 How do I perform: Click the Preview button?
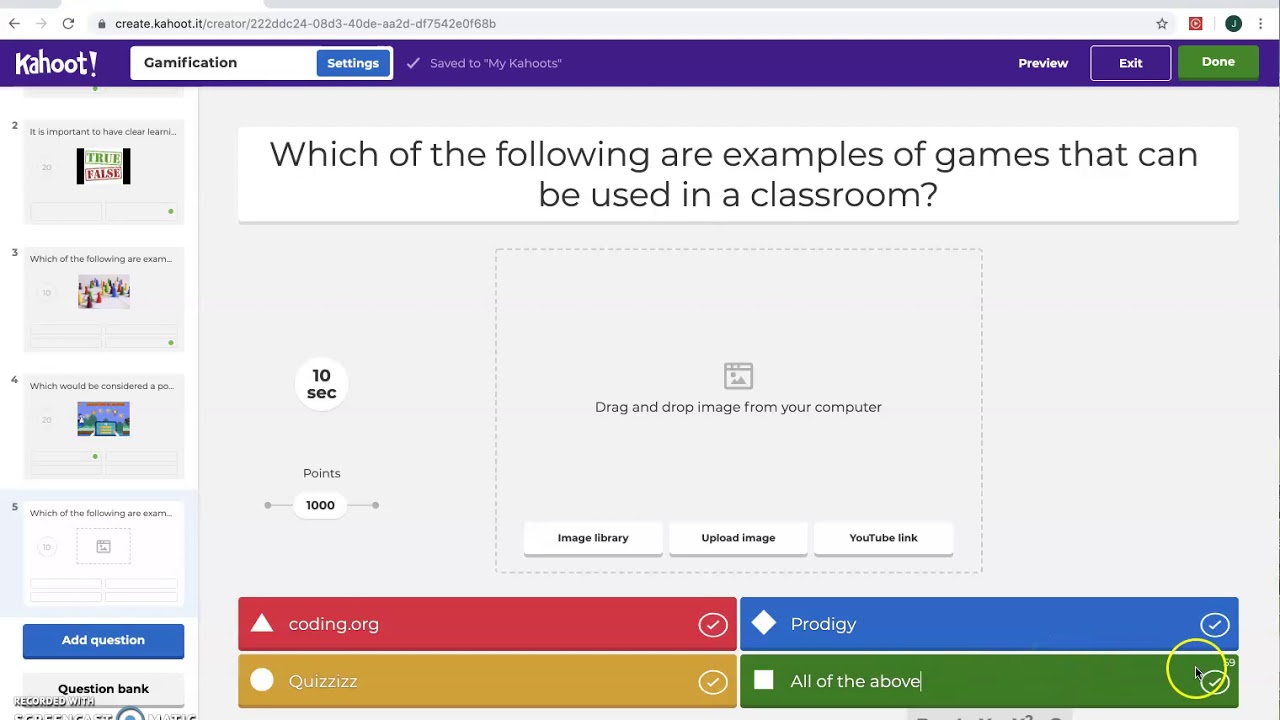[x=1043, y=63]
